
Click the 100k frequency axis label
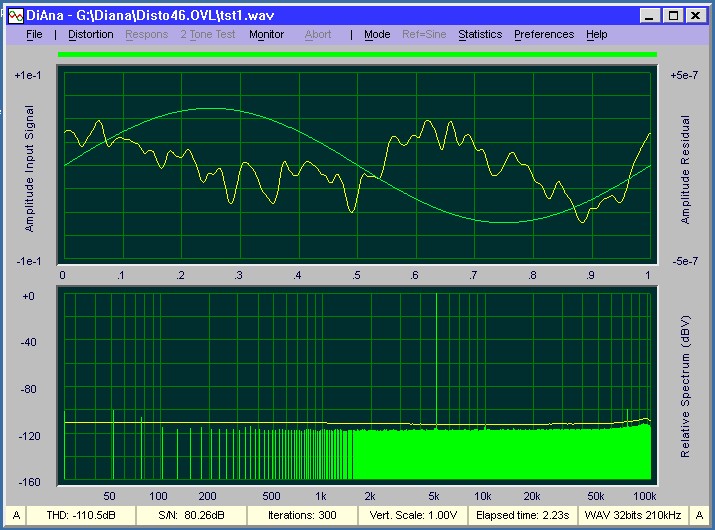644,496
